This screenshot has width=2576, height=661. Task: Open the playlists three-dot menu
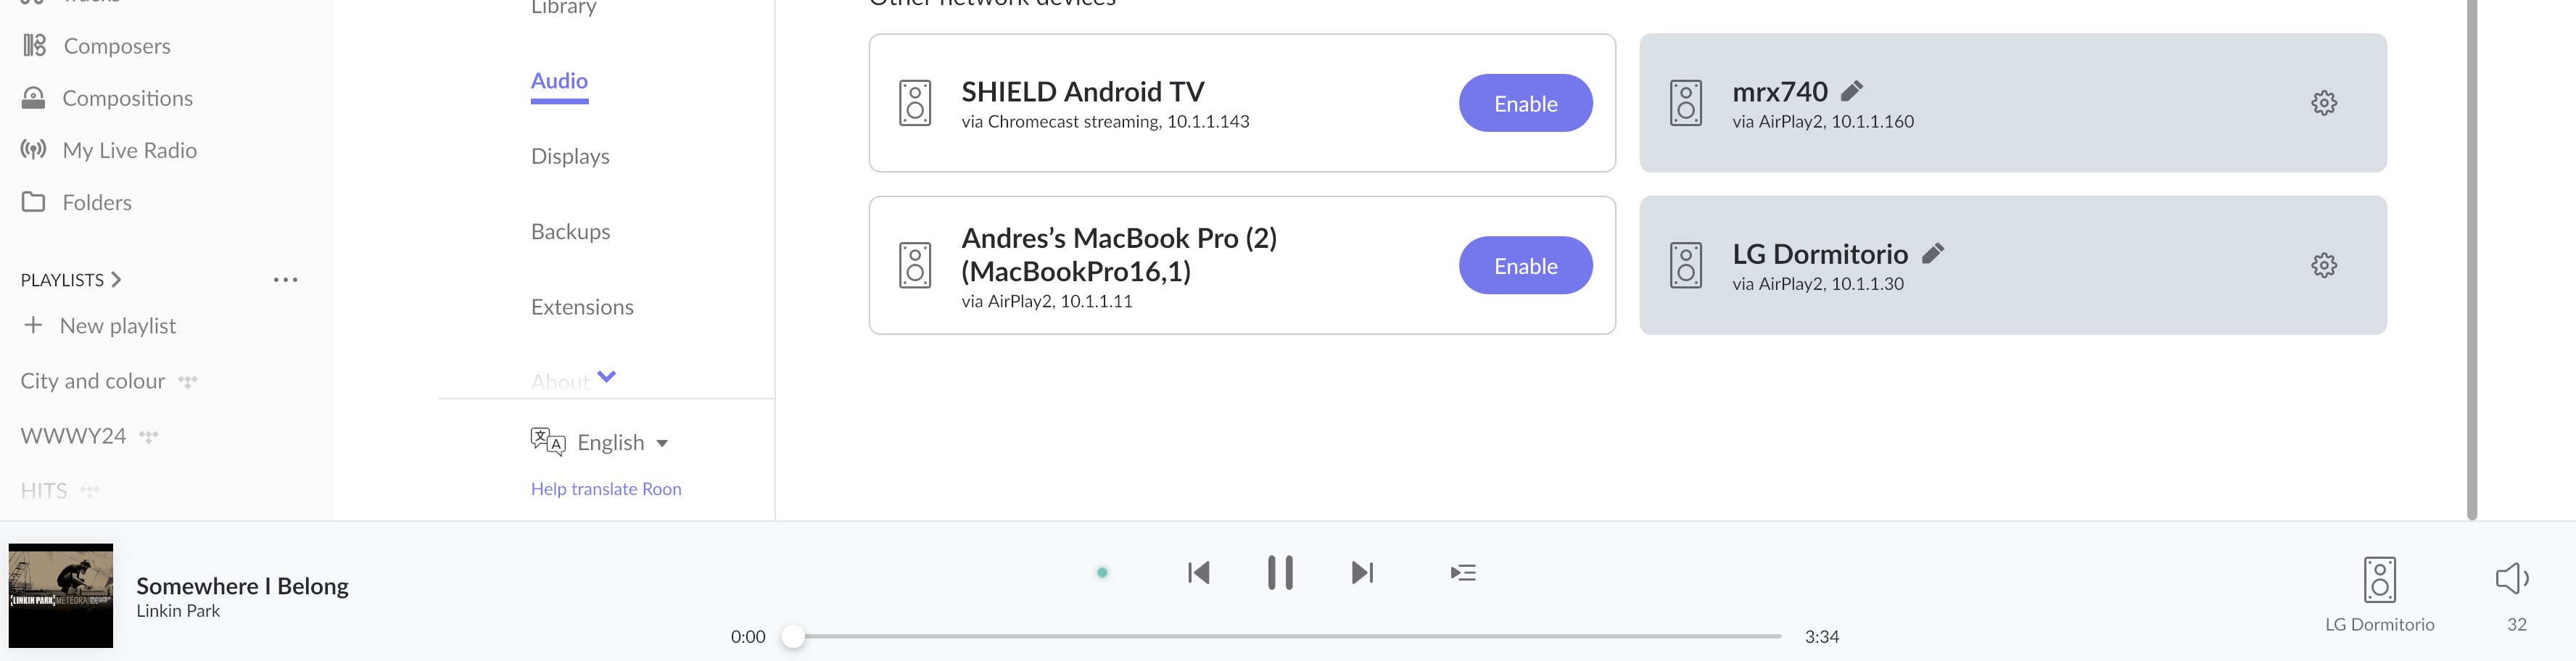pos(286,280)
